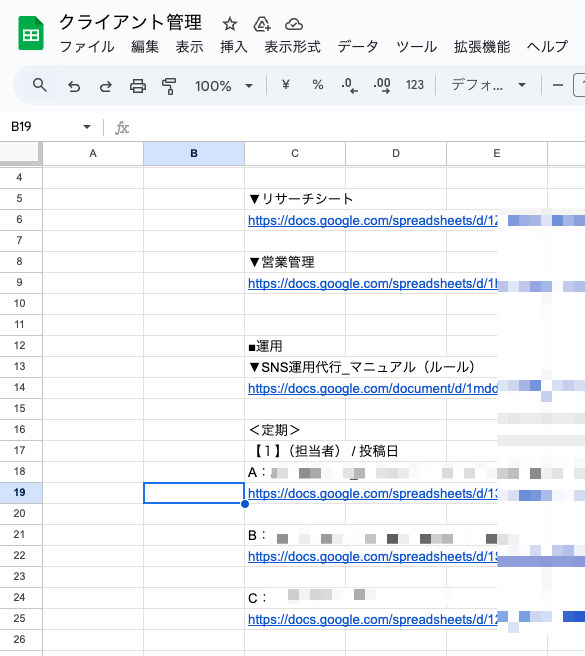This screenshot has height=656, width=585.
Task: Check the cloud save status icon
Action: click(x=294, y=24)
